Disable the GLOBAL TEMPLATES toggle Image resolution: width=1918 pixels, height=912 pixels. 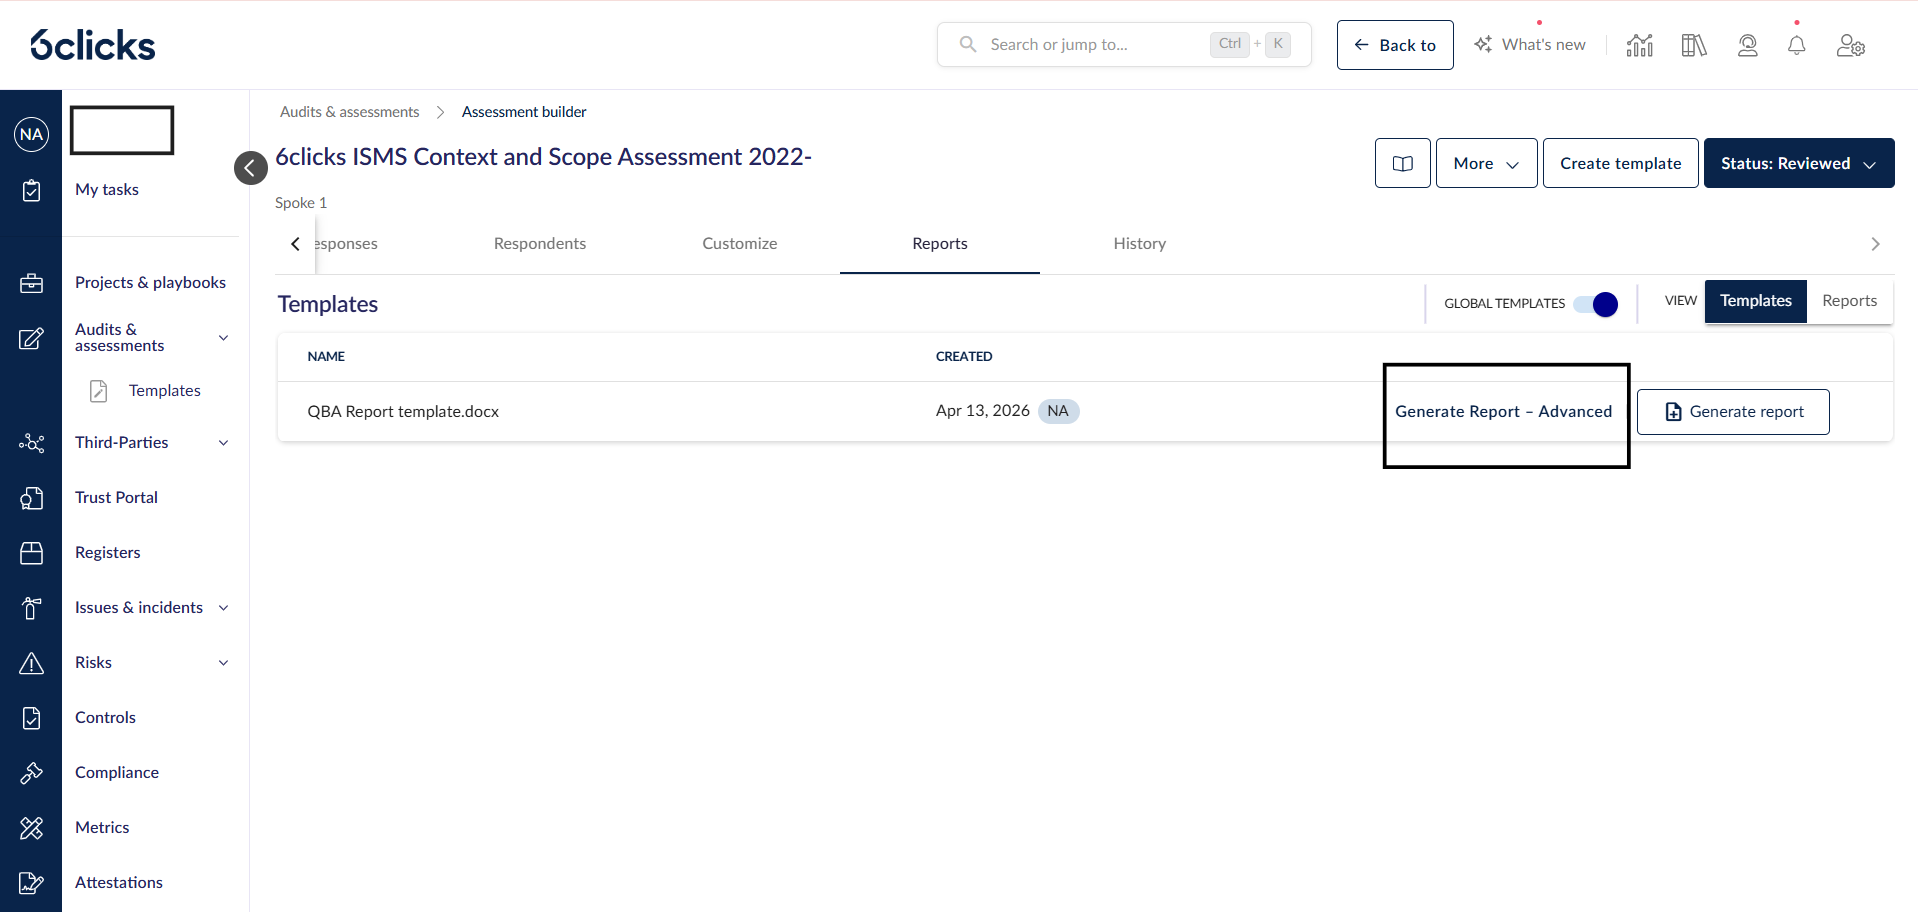[1594, 303]
